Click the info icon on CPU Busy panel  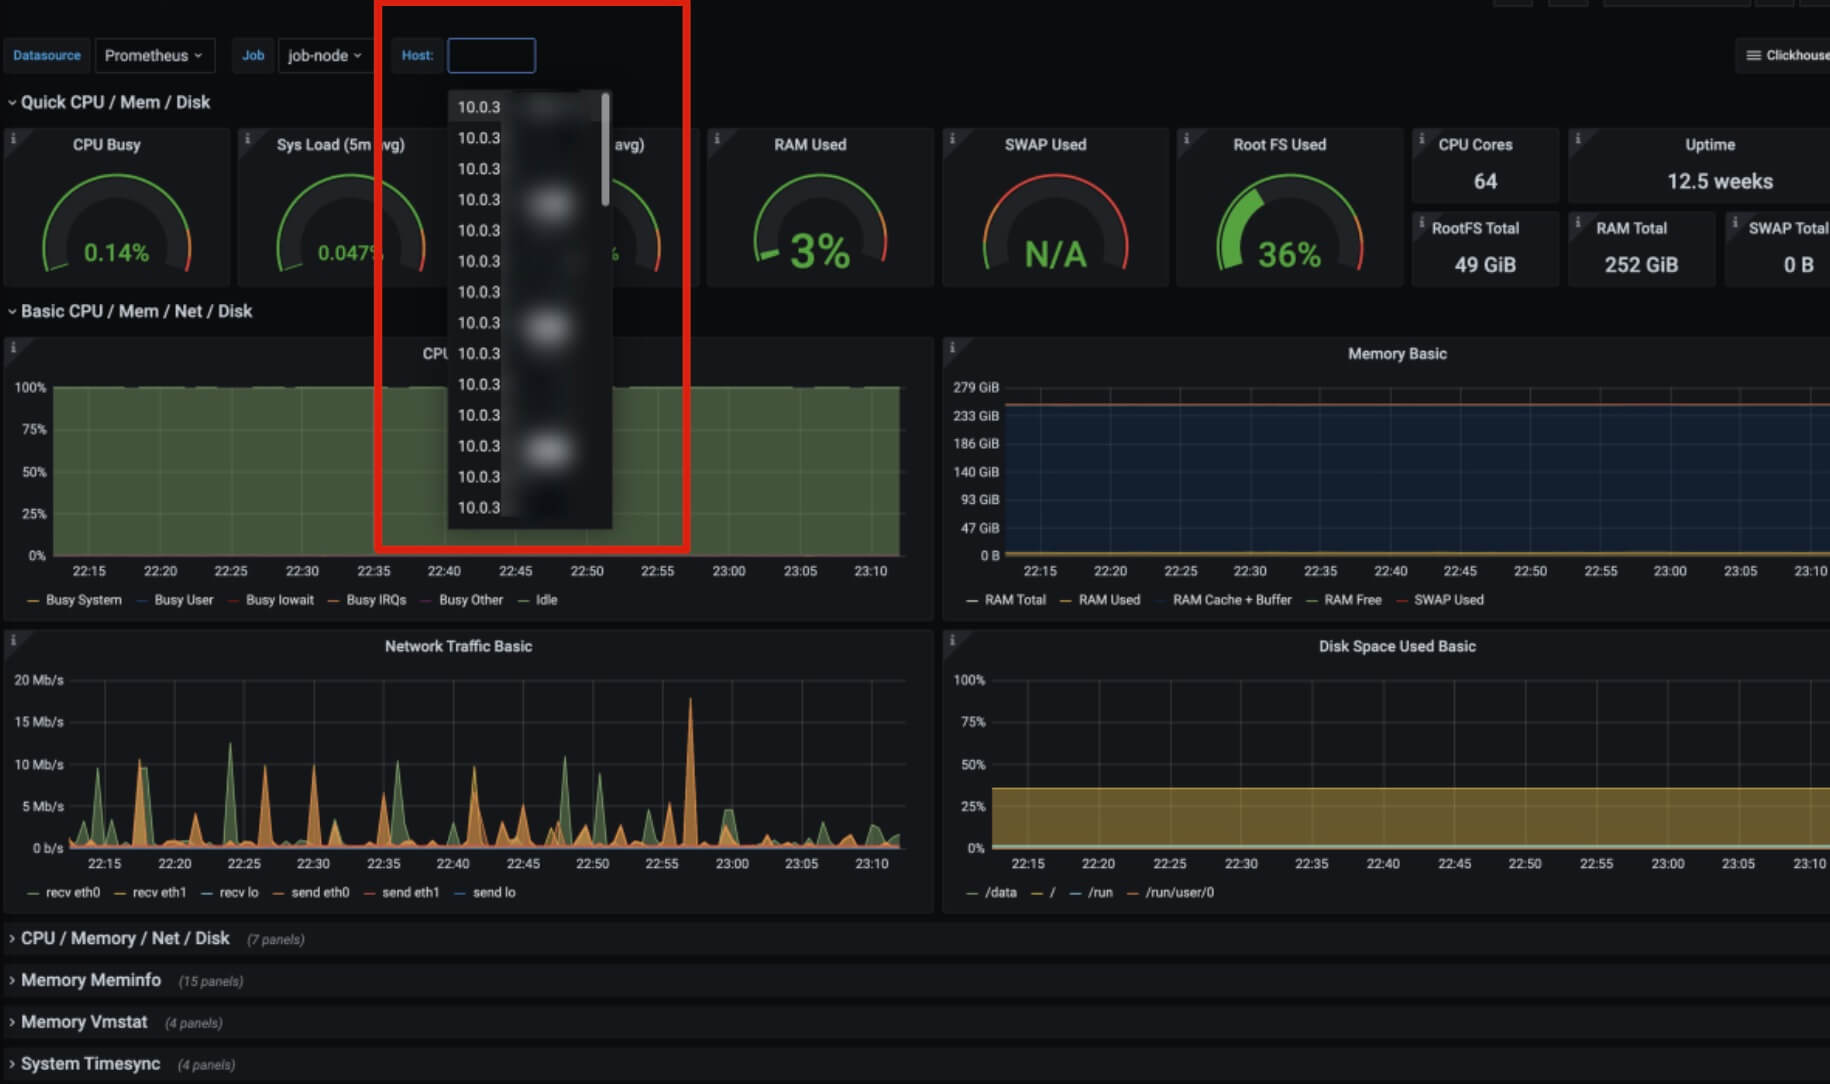pos(13,139)
